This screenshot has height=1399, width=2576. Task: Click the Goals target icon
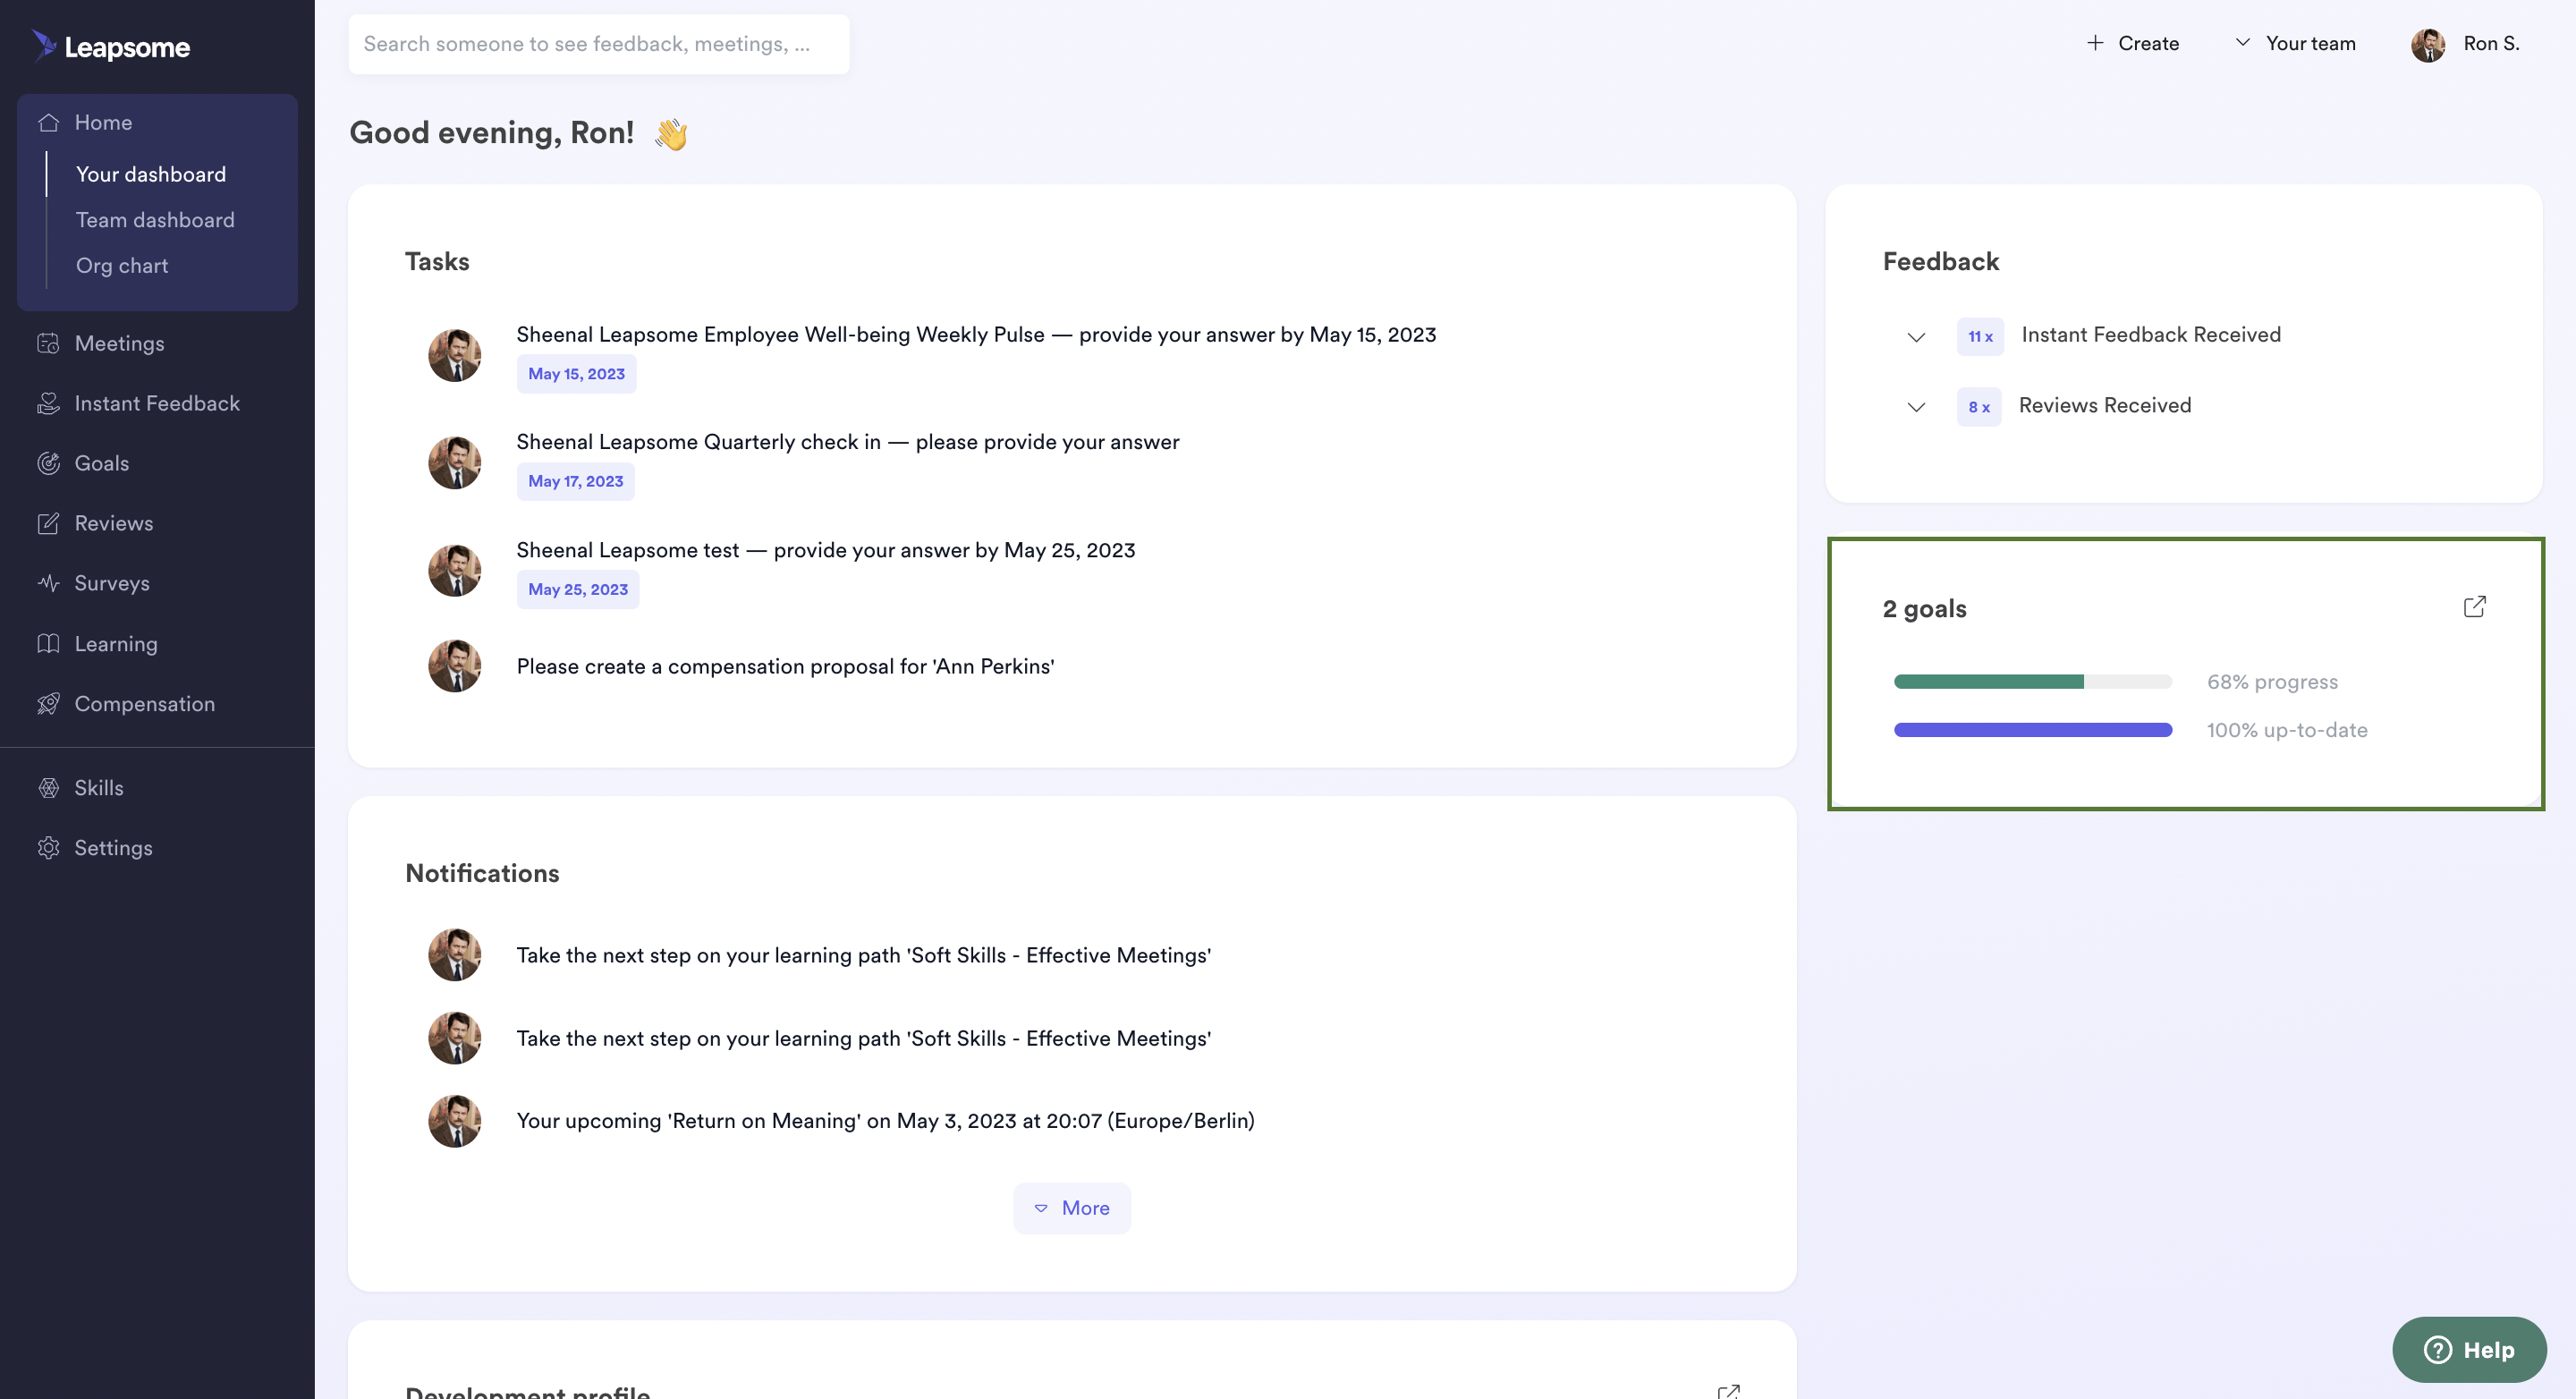48,463
